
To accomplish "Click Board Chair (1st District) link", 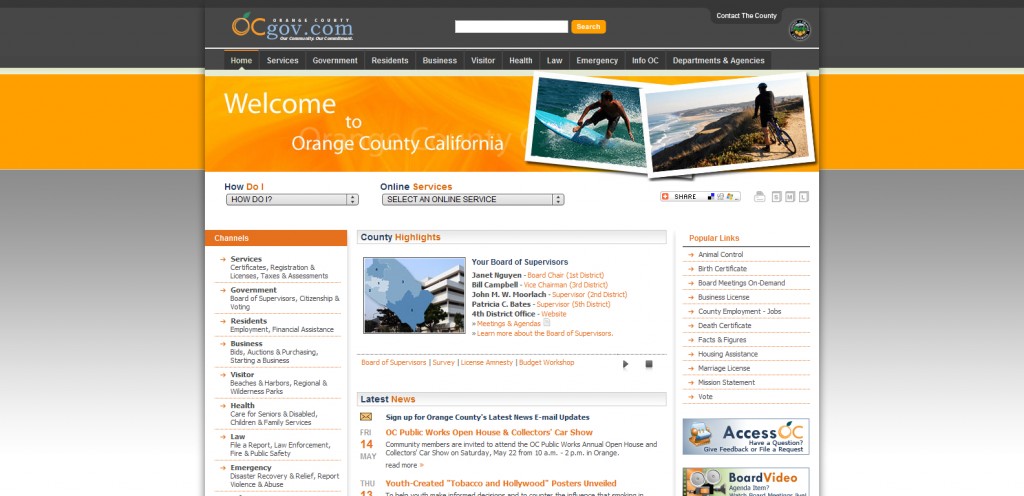I will (x=566, y=275).
